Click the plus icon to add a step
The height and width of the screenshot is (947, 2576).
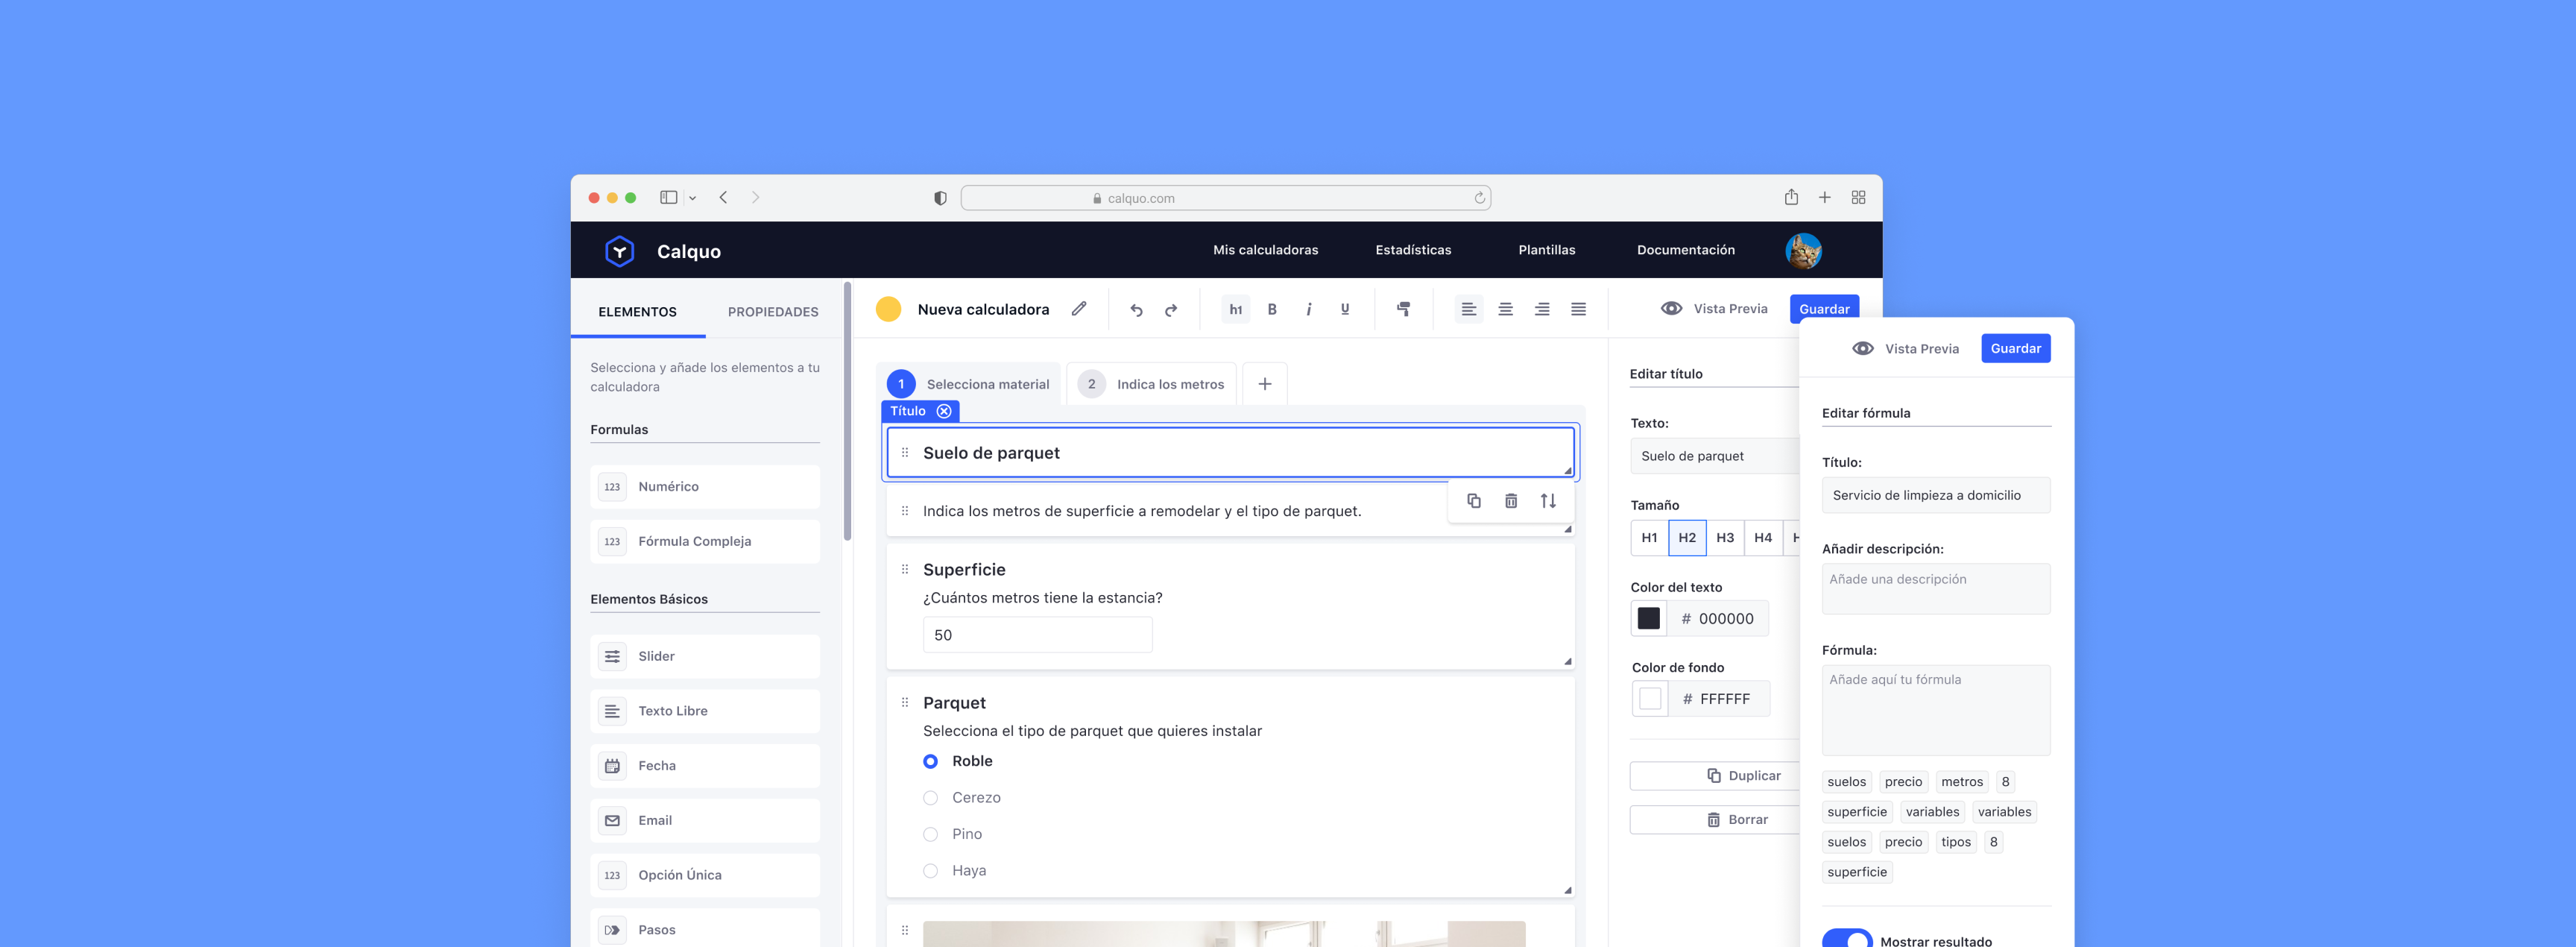pos(1264,384)
